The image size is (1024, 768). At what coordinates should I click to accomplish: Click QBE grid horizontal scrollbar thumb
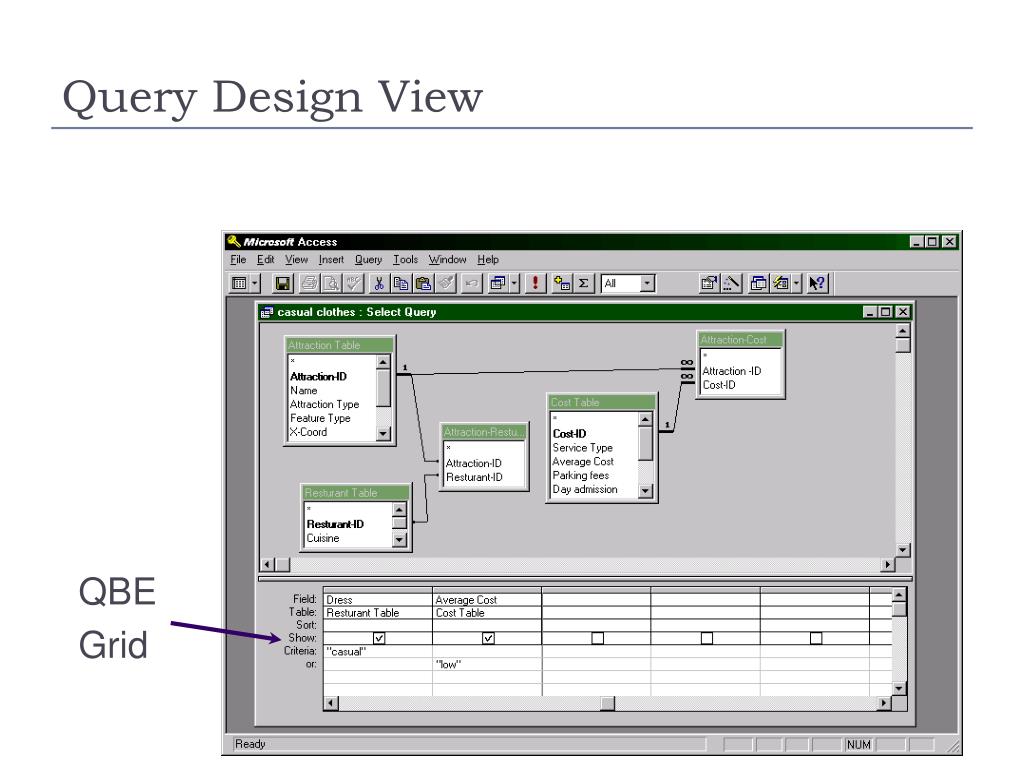[x=607, y=703]
